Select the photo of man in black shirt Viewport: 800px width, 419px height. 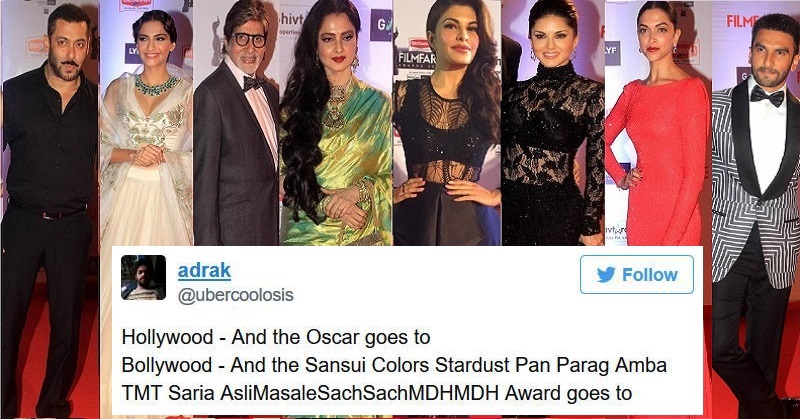tap(49, 209)
